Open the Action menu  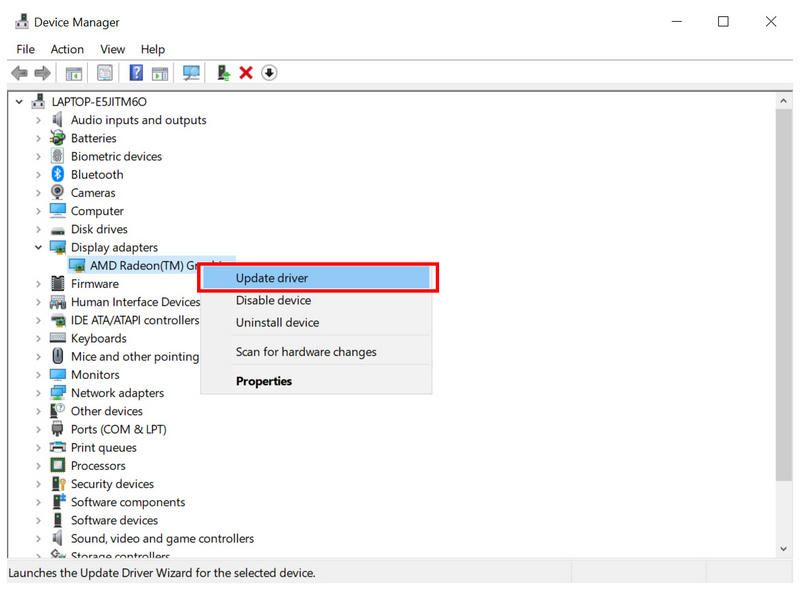[66, 49]
